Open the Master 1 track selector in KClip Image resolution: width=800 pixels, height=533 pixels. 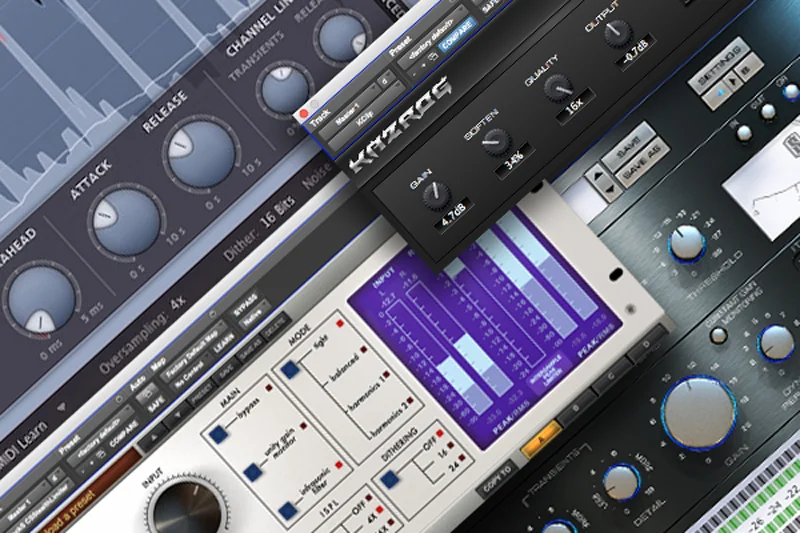(352, 113)
